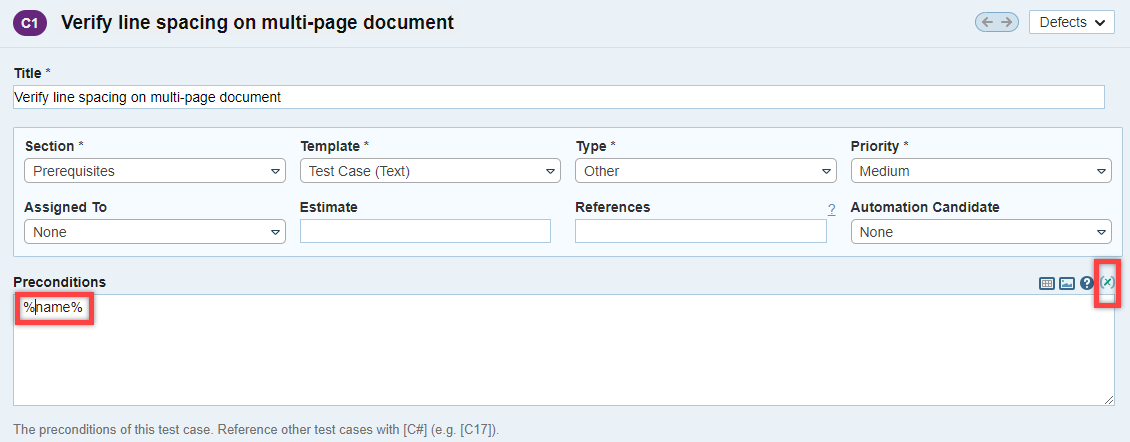Expand the Section dropdown showing Prerequisites
This screenshot has height=442, width=1130.
(155, 171)
